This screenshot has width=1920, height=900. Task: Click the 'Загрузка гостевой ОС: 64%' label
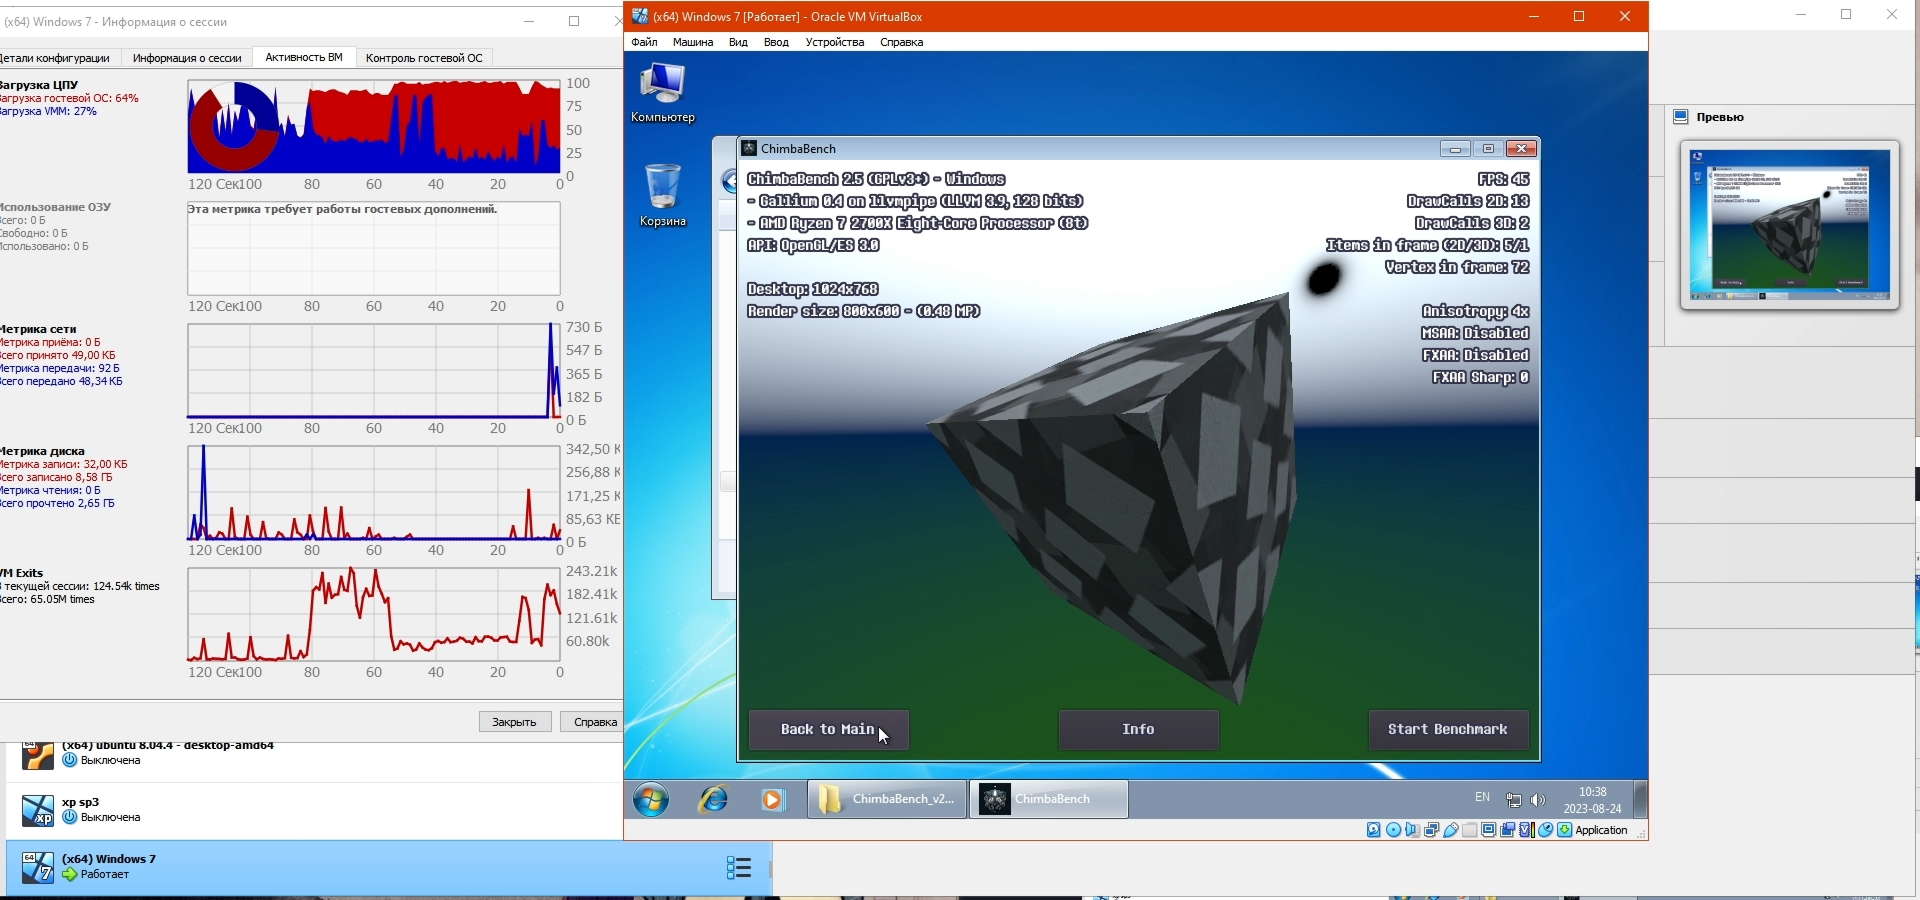coord(69,98)
